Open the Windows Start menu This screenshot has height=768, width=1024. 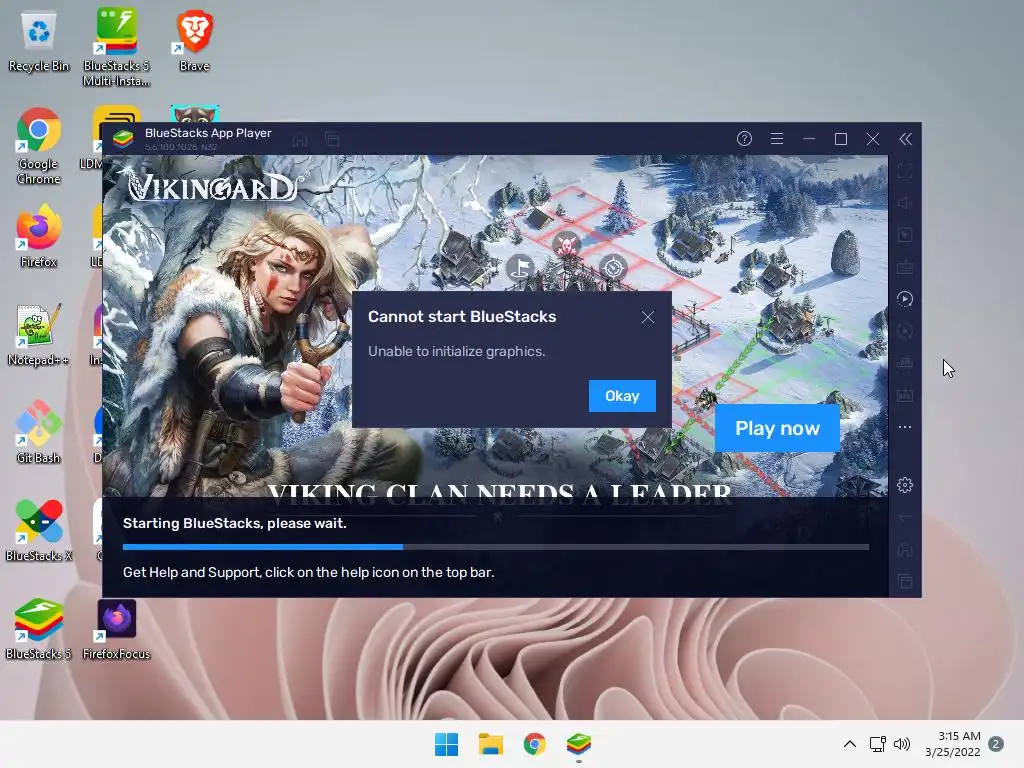click(x=447, y=744)
